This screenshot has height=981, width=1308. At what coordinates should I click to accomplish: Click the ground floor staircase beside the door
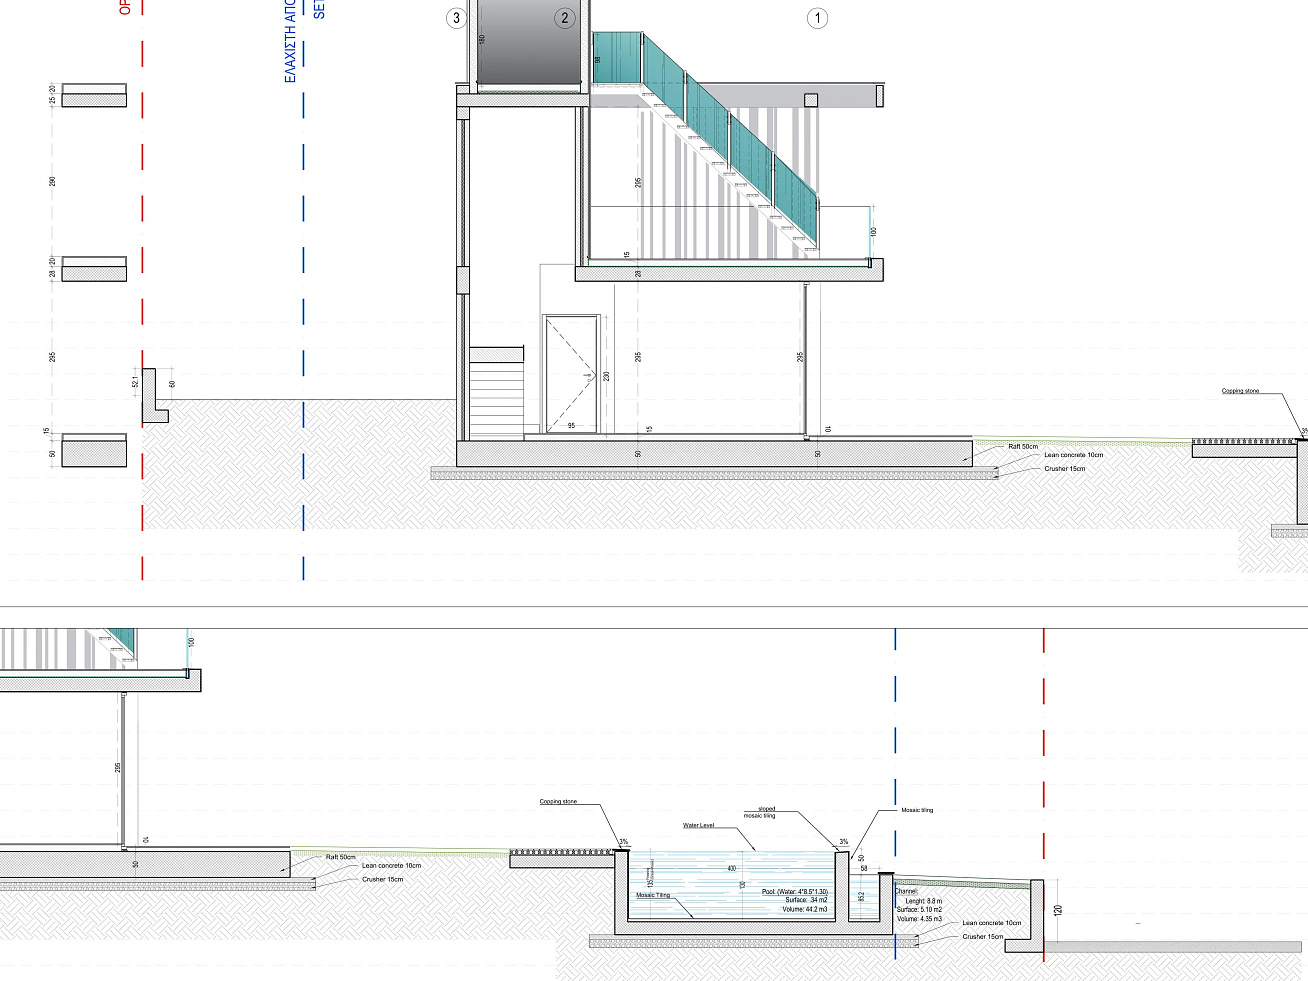pyautogui.click(x=496, y=392)
